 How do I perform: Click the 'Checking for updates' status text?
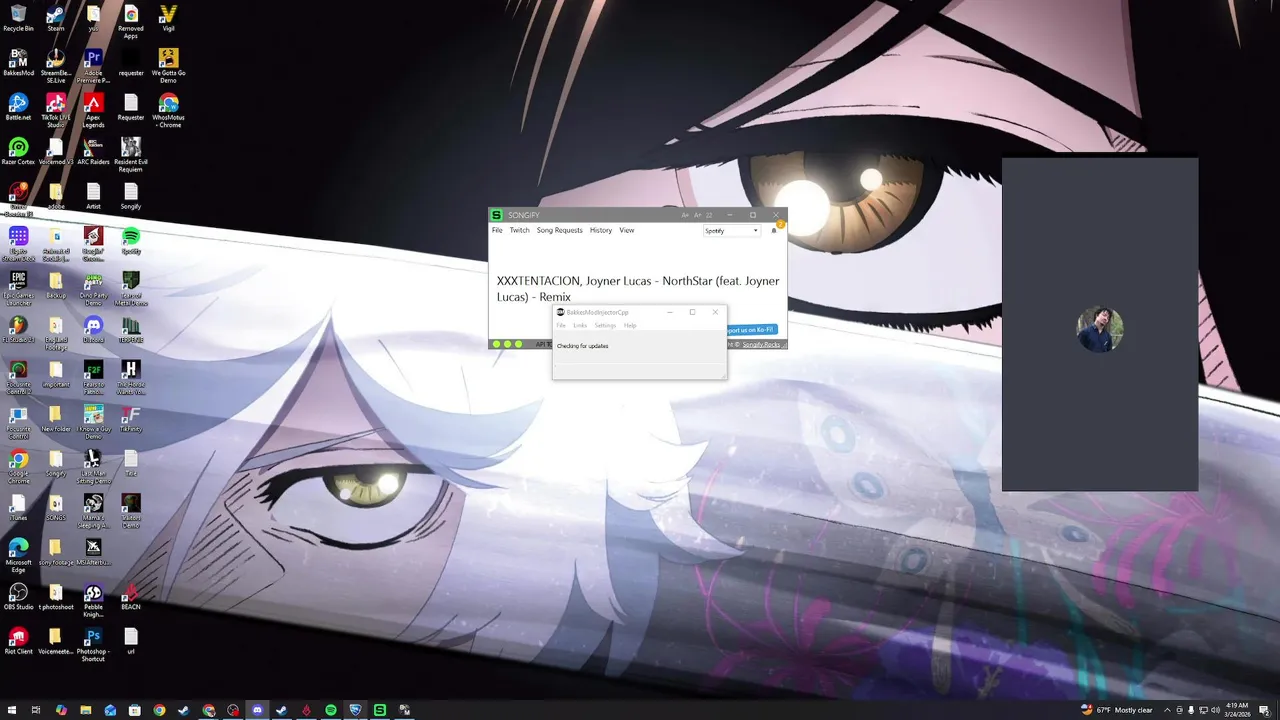point(582,346)
